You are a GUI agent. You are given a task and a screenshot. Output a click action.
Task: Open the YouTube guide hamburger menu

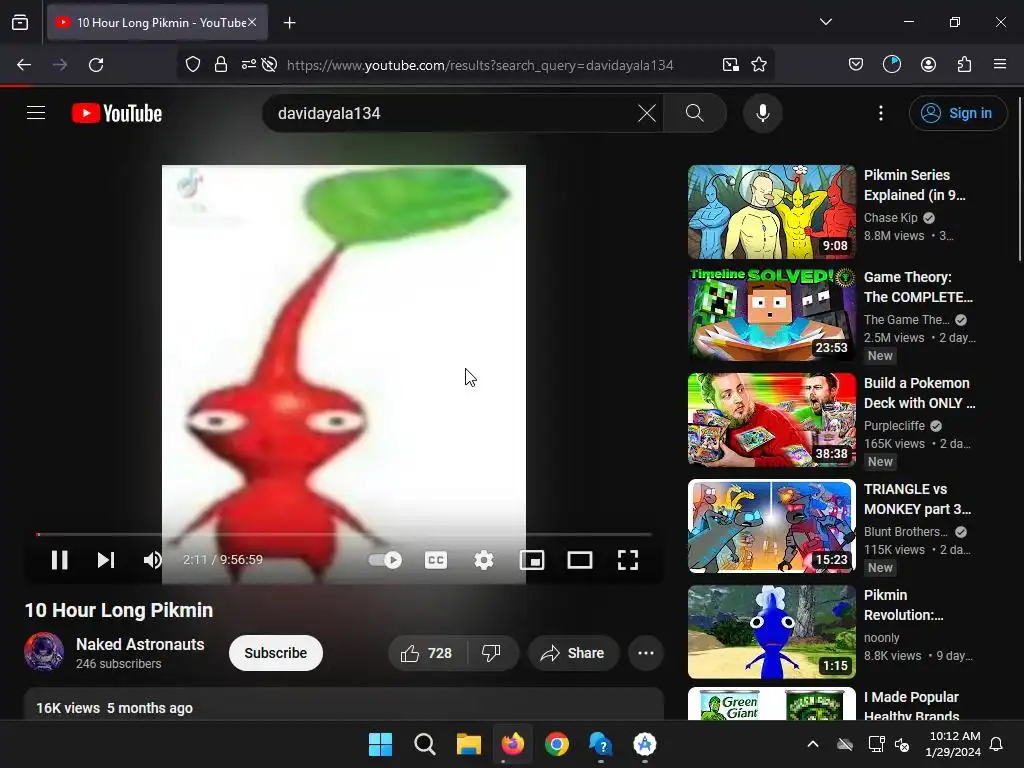coord(36,113)
